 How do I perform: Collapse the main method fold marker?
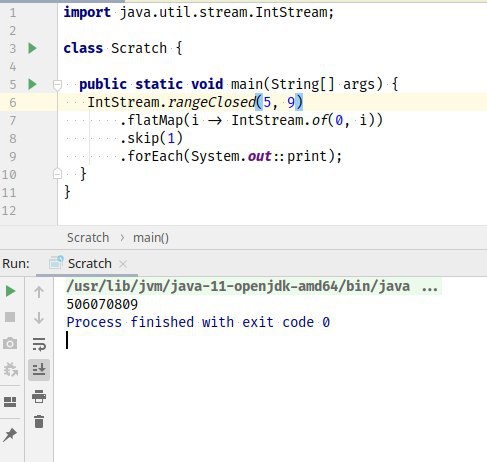57,85
